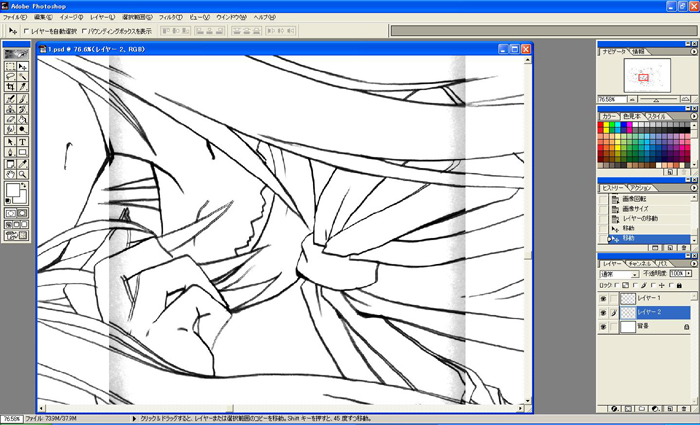Select the Eyedropper tool
The width and height of the screenshot is (700, 425).
tap(22, 164)
